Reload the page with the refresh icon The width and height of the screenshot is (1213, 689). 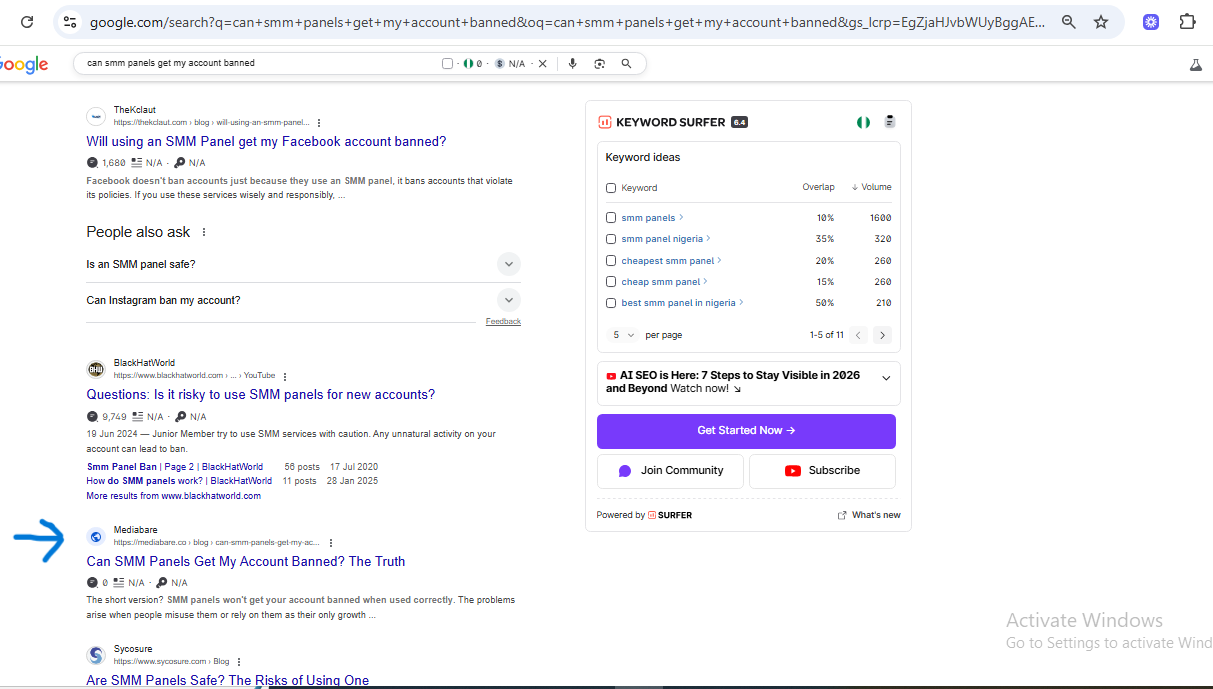pyautogui.click(x=27, y=22)
